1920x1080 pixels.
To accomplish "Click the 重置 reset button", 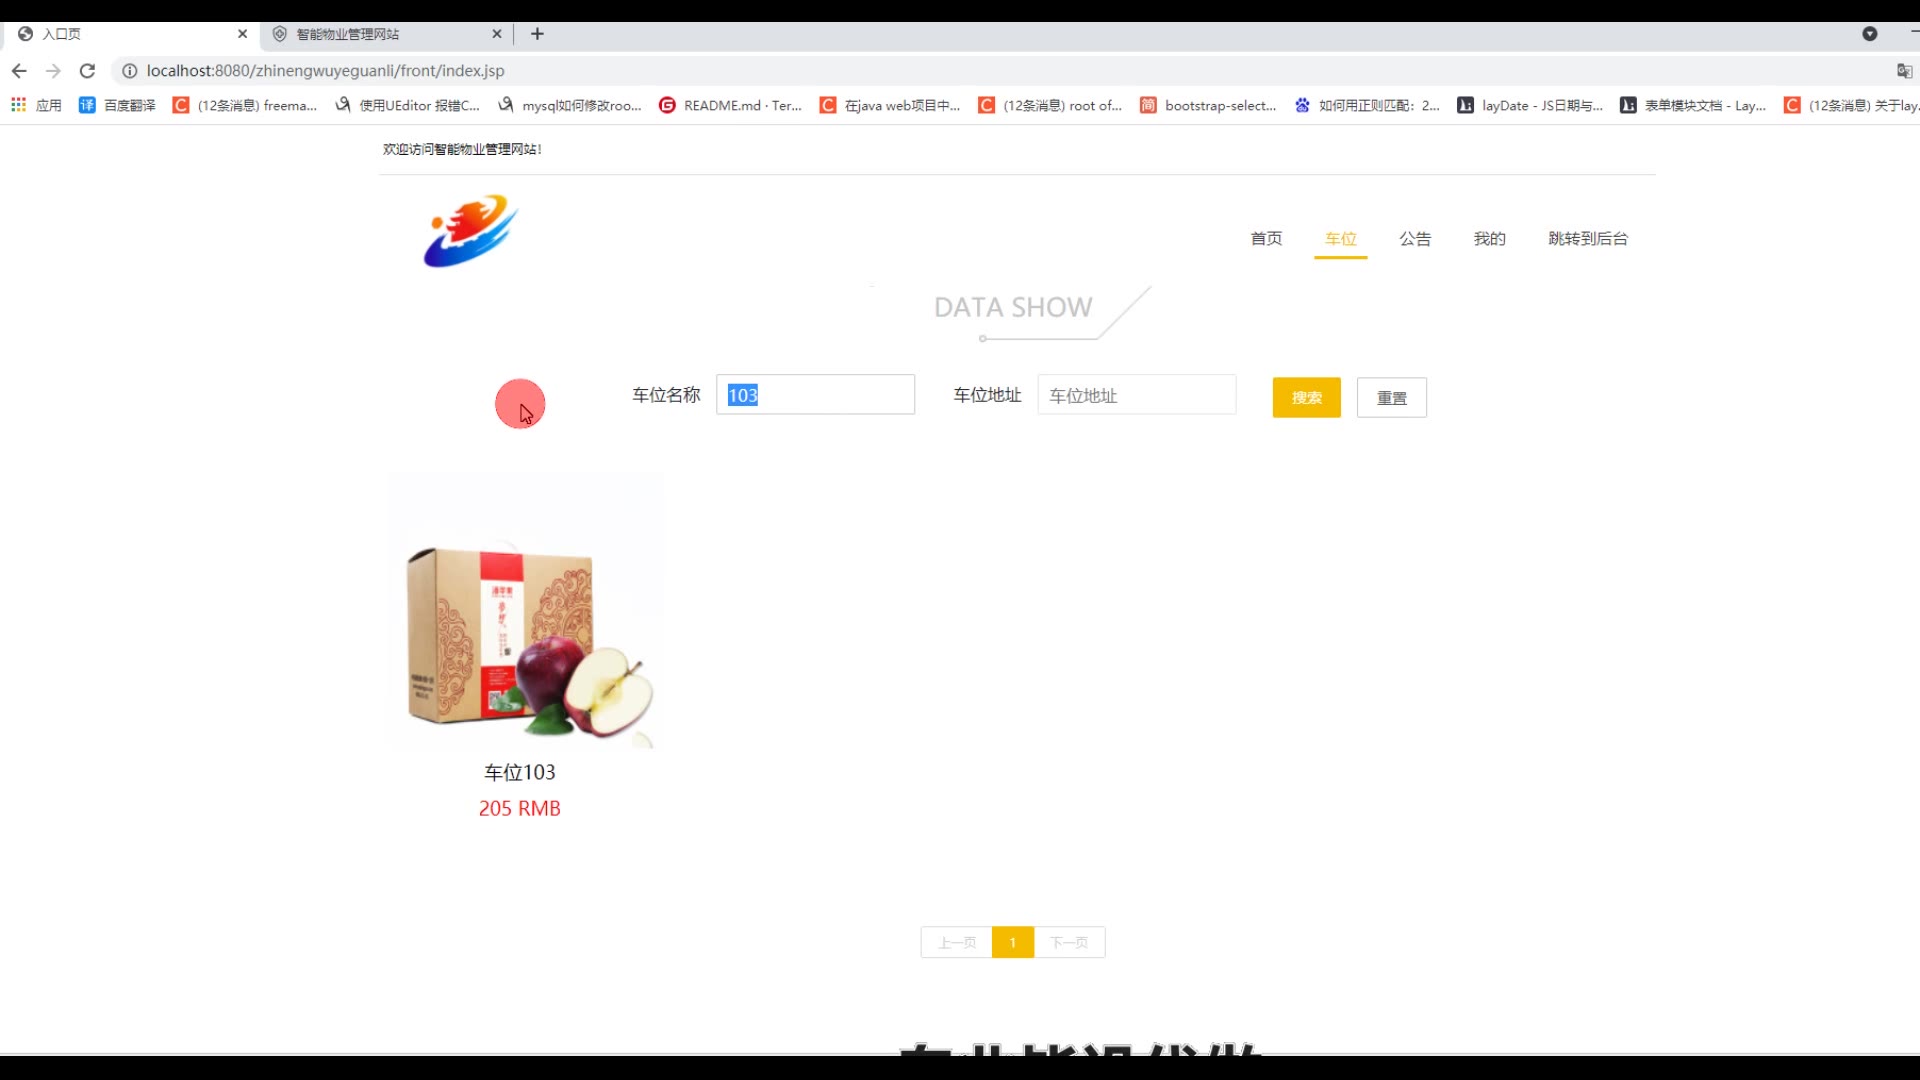I will tap(1391, 398).
